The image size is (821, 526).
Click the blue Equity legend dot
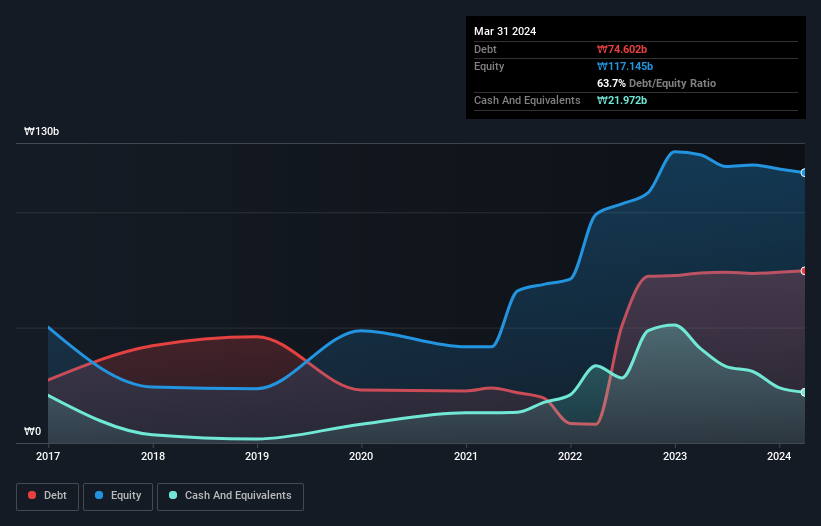pyautogui.click(x=99, y=495)
